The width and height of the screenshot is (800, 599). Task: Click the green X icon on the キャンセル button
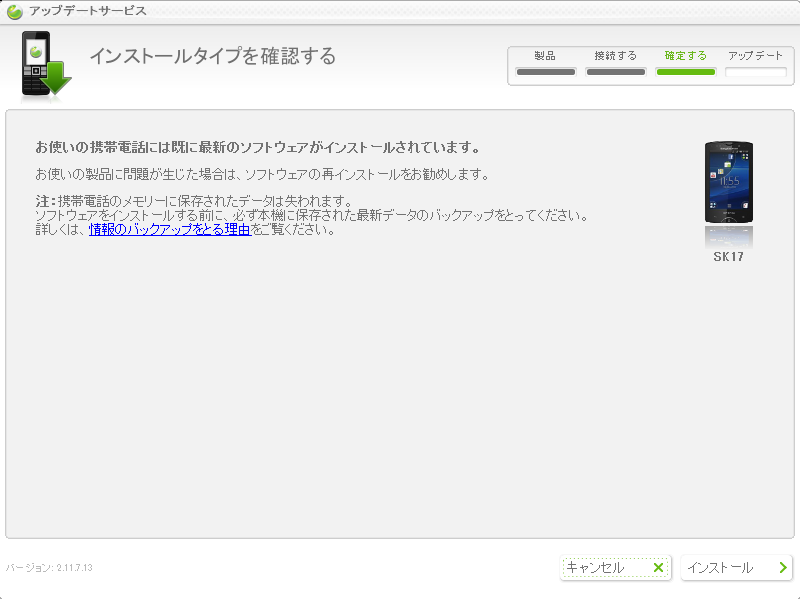pos(658,567)
